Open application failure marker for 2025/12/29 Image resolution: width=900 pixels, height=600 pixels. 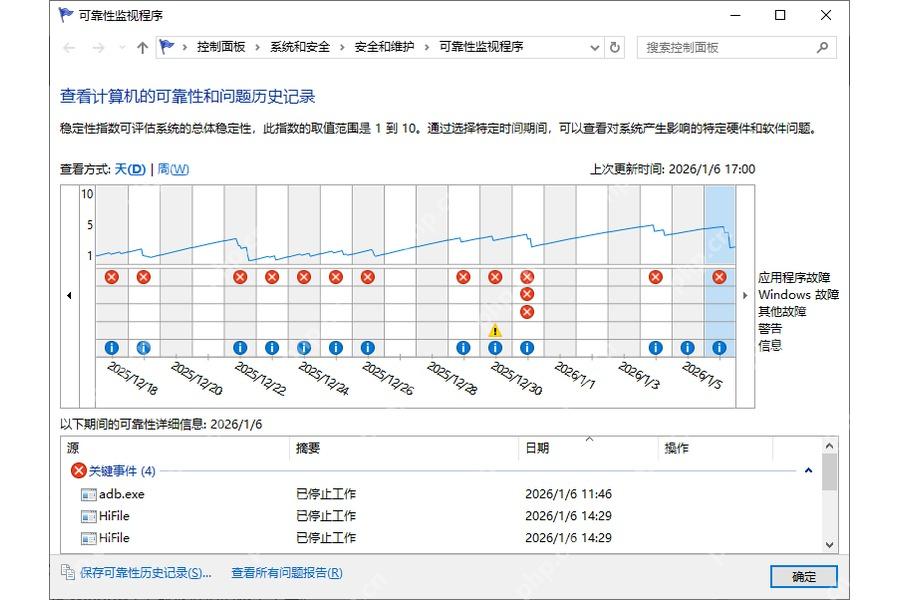tap(463, 277)
